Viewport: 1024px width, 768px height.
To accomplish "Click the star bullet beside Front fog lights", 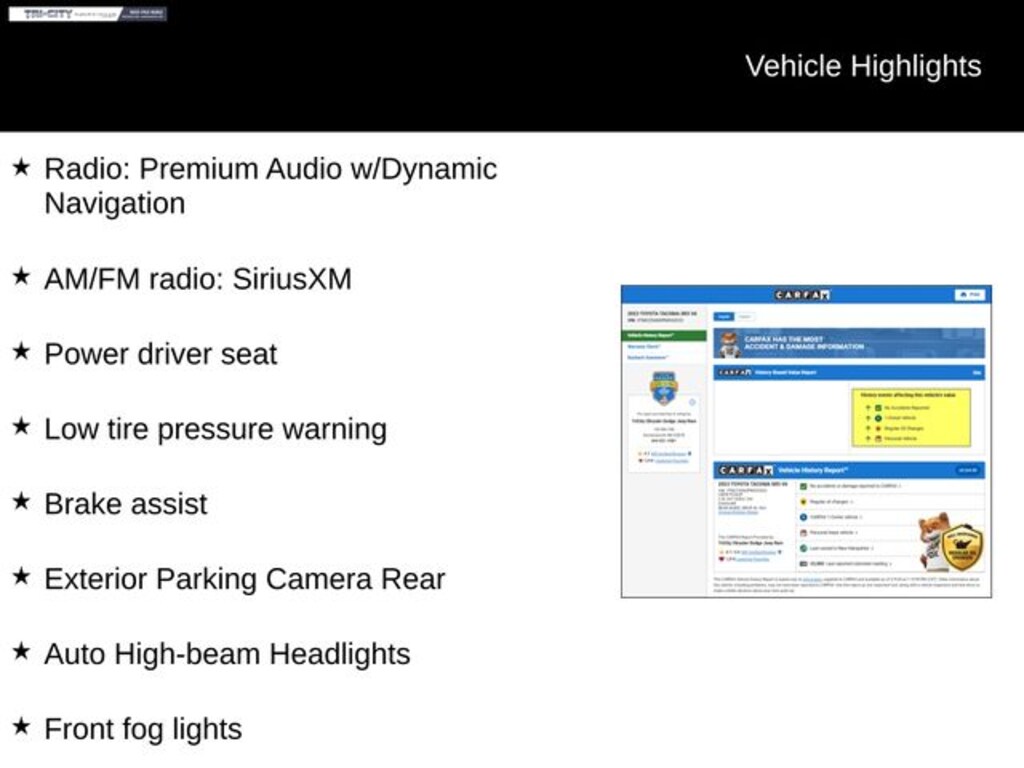I will (21, 727).
